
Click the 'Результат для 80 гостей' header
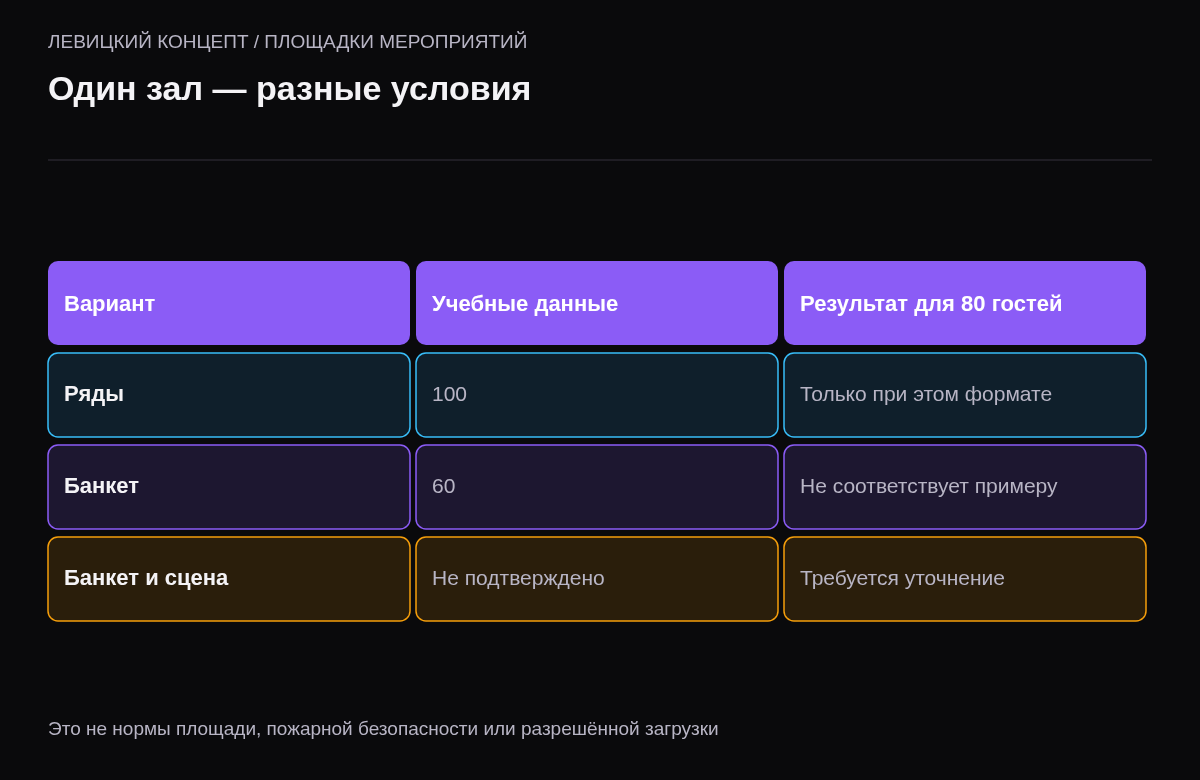(x=965, y=303)
